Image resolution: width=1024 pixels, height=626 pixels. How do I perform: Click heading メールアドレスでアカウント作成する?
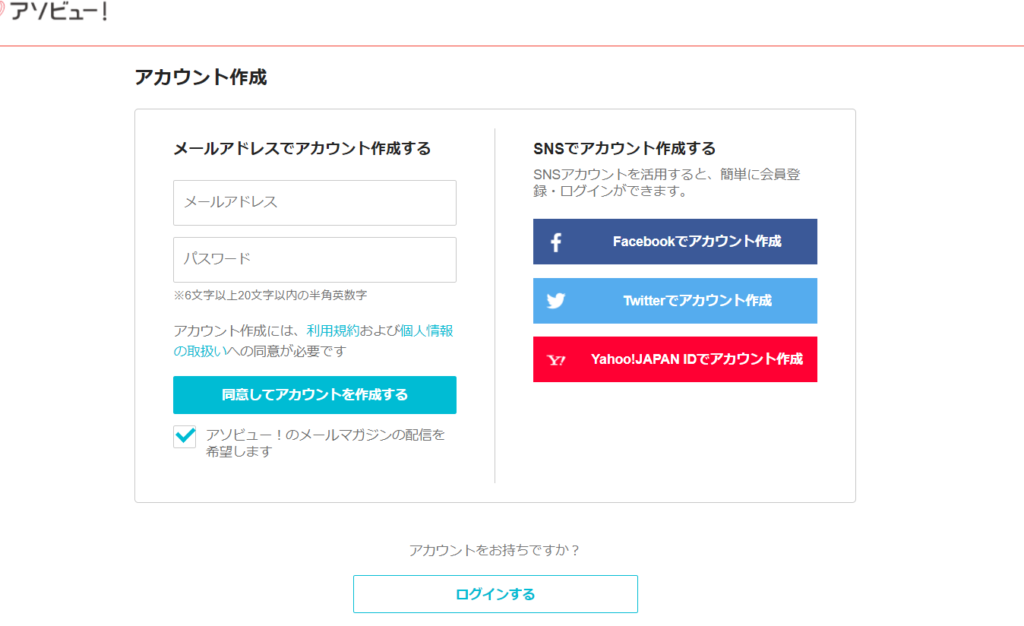(302, 149)
